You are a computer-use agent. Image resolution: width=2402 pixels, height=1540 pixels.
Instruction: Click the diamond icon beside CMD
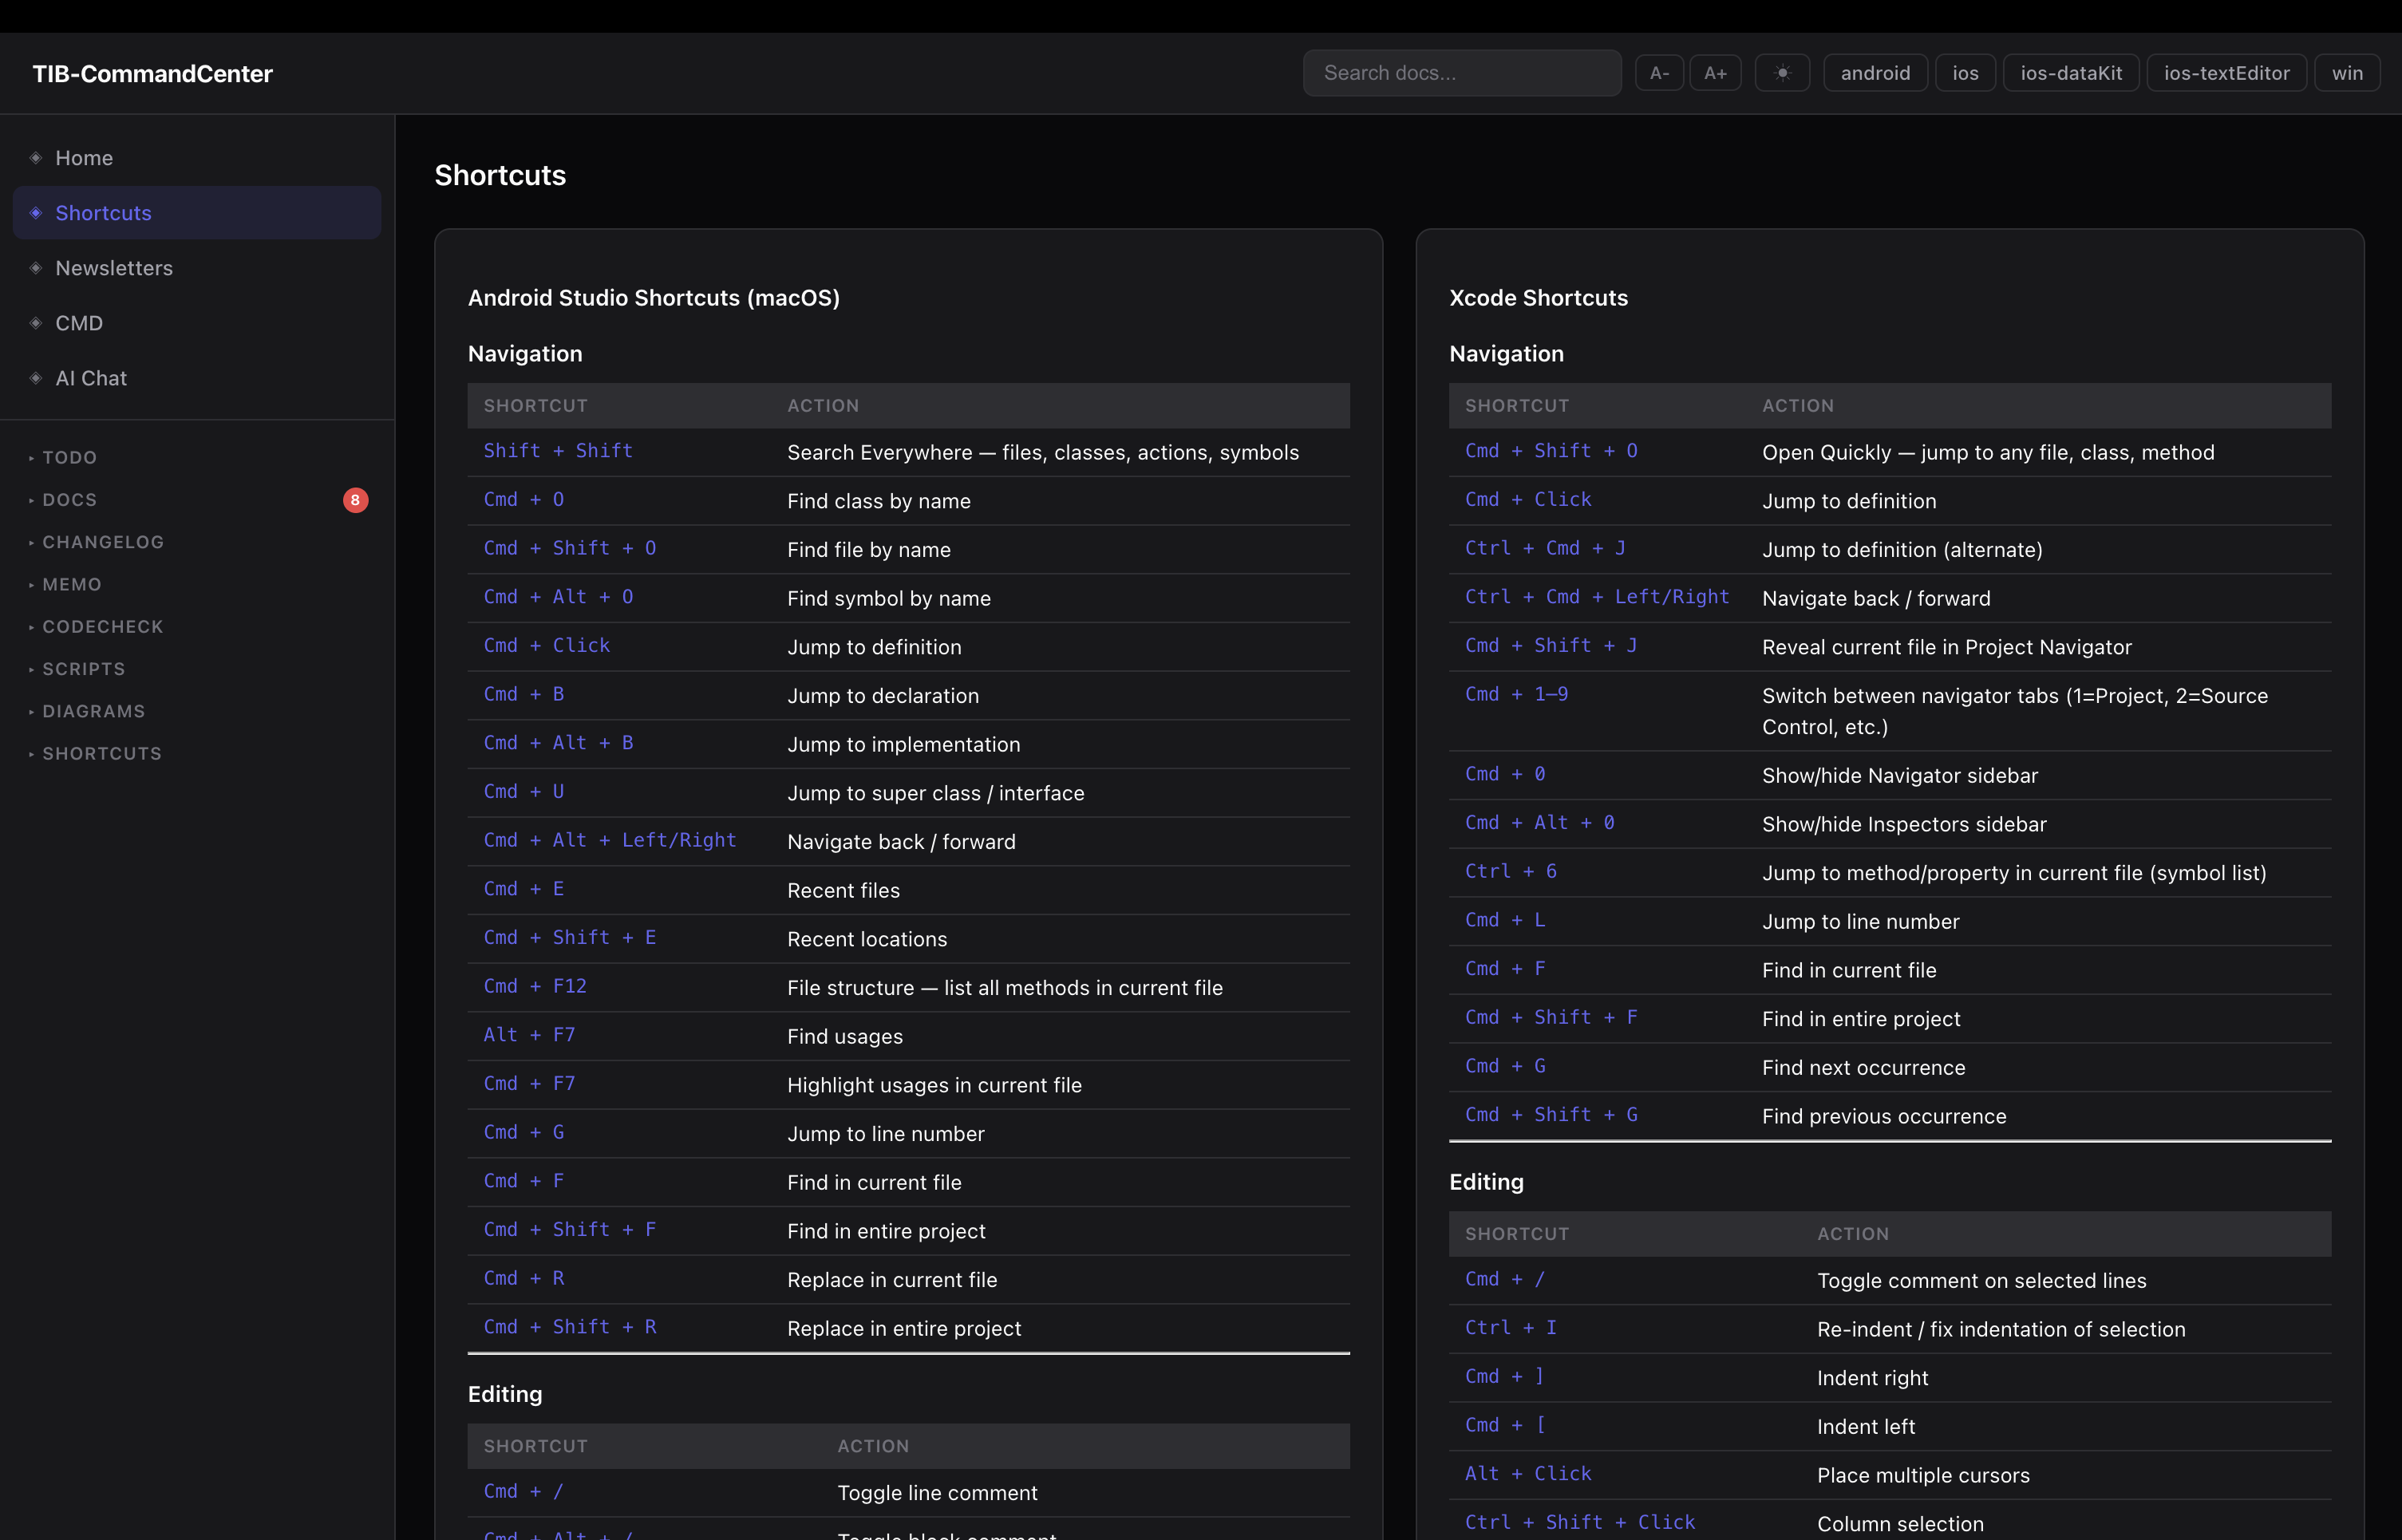tap(35, 323)
